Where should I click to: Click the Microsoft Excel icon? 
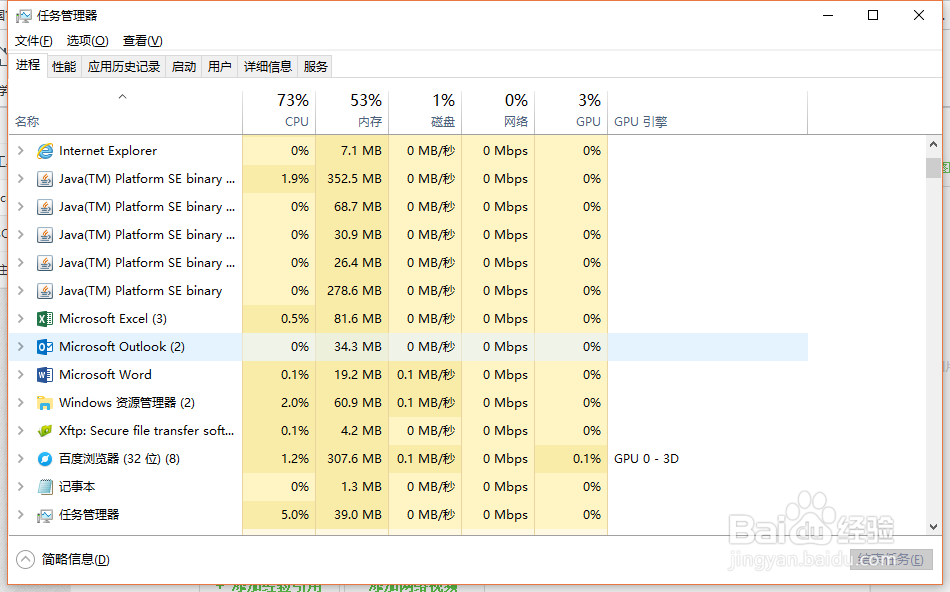click(x=45, y=319)
